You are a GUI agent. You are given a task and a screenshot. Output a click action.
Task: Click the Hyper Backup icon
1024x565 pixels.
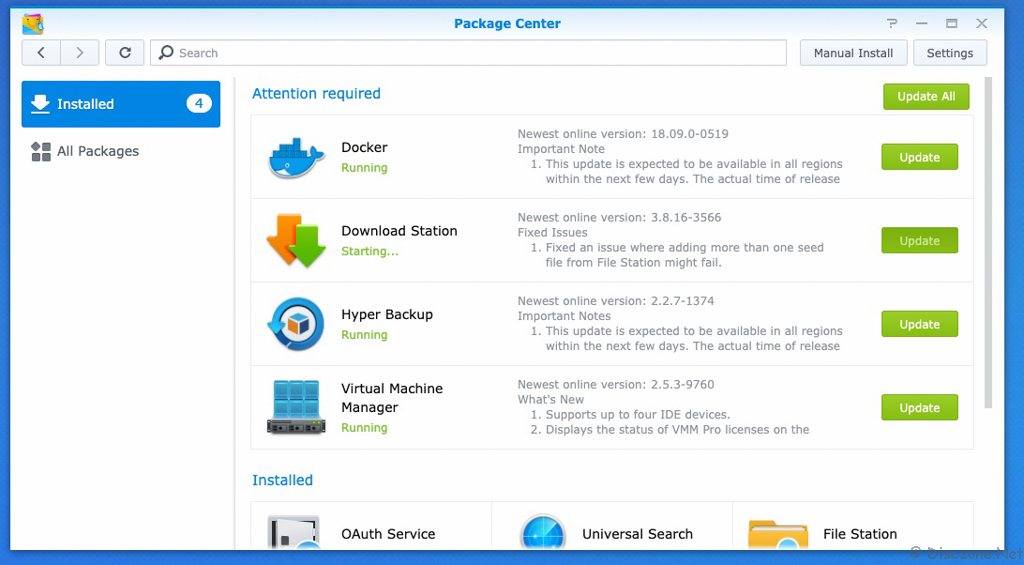click(296, 324)
